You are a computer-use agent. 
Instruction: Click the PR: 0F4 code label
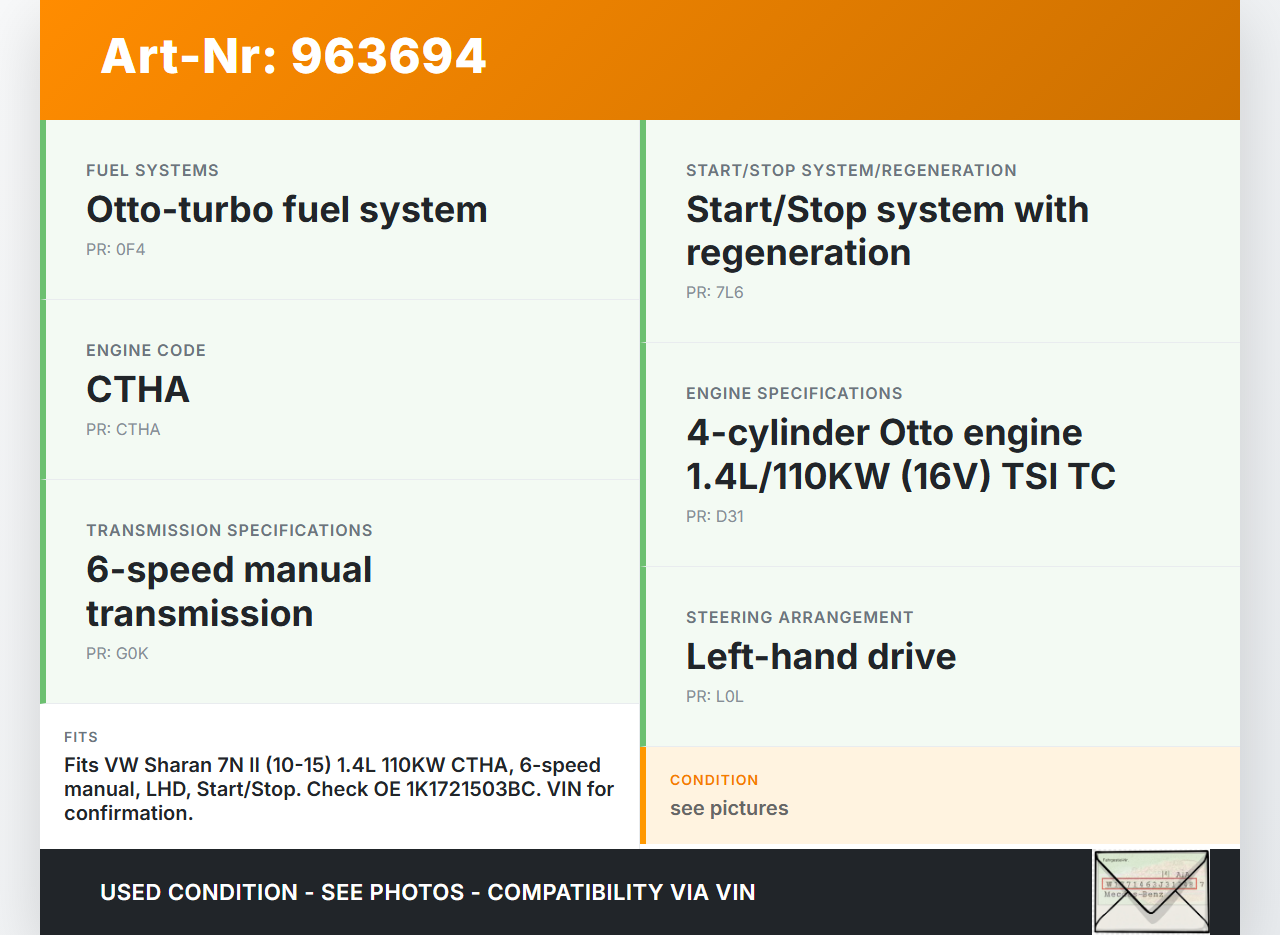point(116,250)
